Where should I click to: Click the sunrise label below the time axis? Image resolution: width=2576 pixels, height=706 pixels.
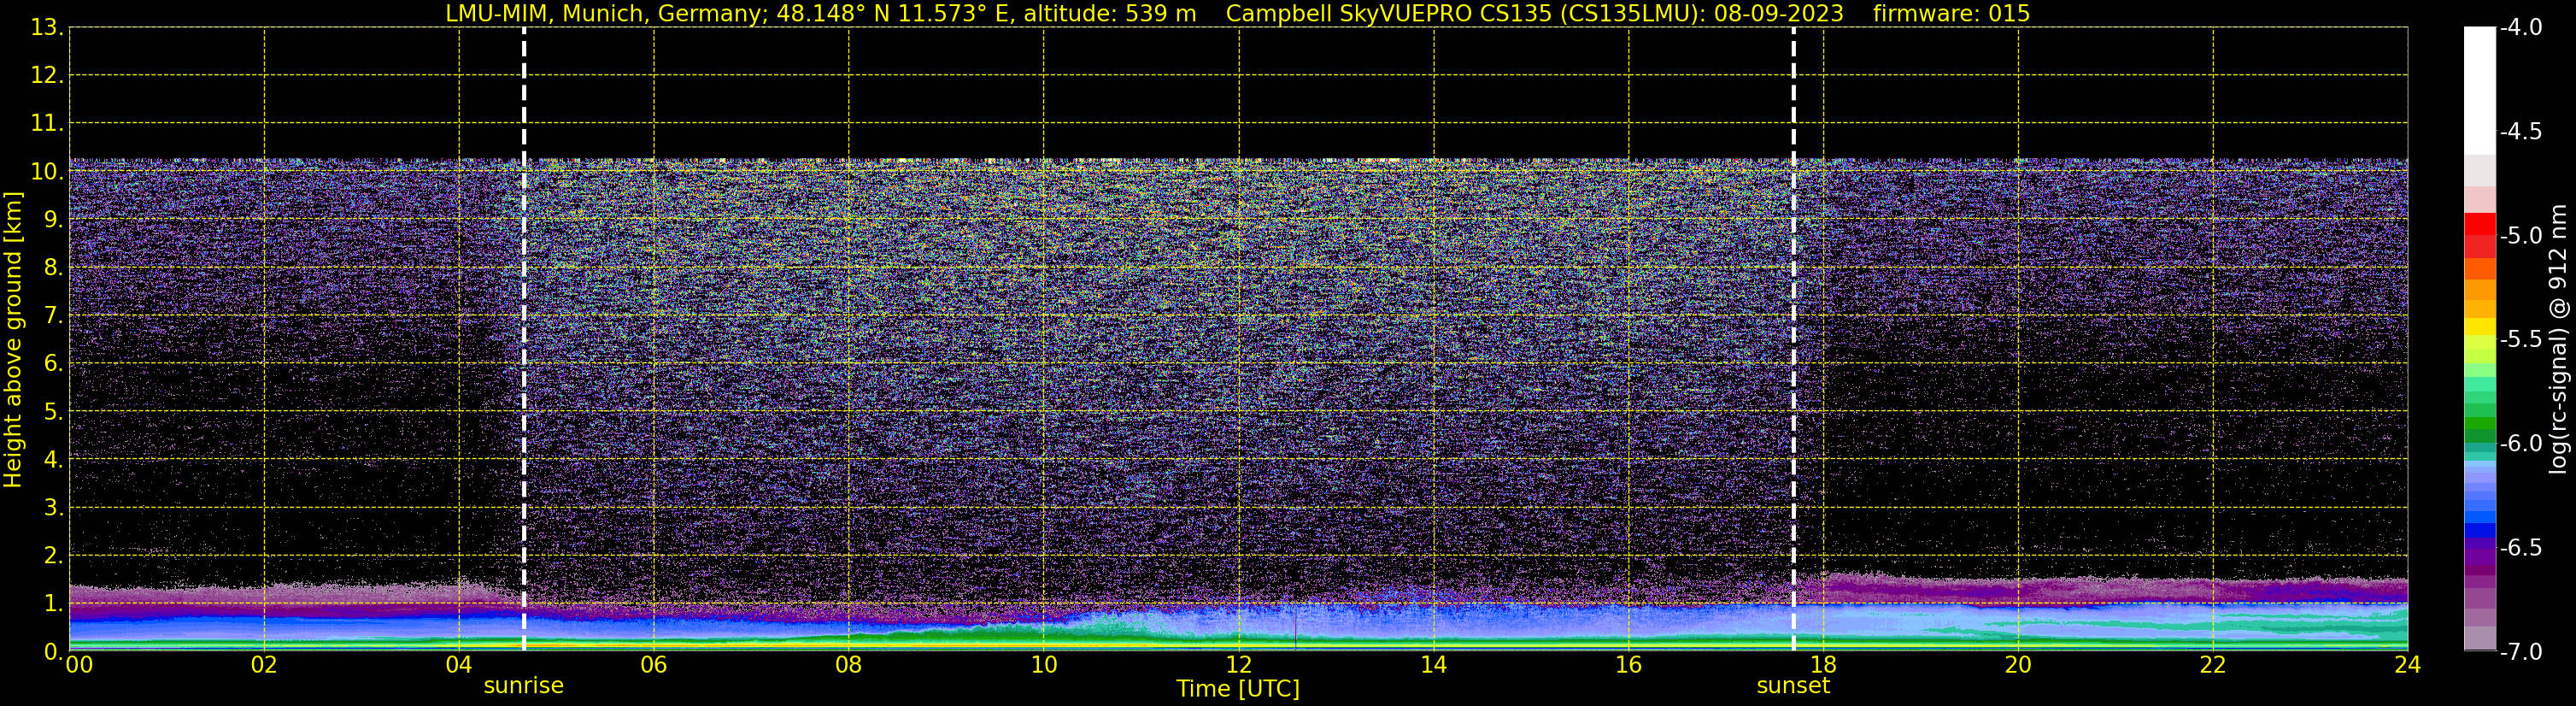pyautogui.click(x=523, y=686)
